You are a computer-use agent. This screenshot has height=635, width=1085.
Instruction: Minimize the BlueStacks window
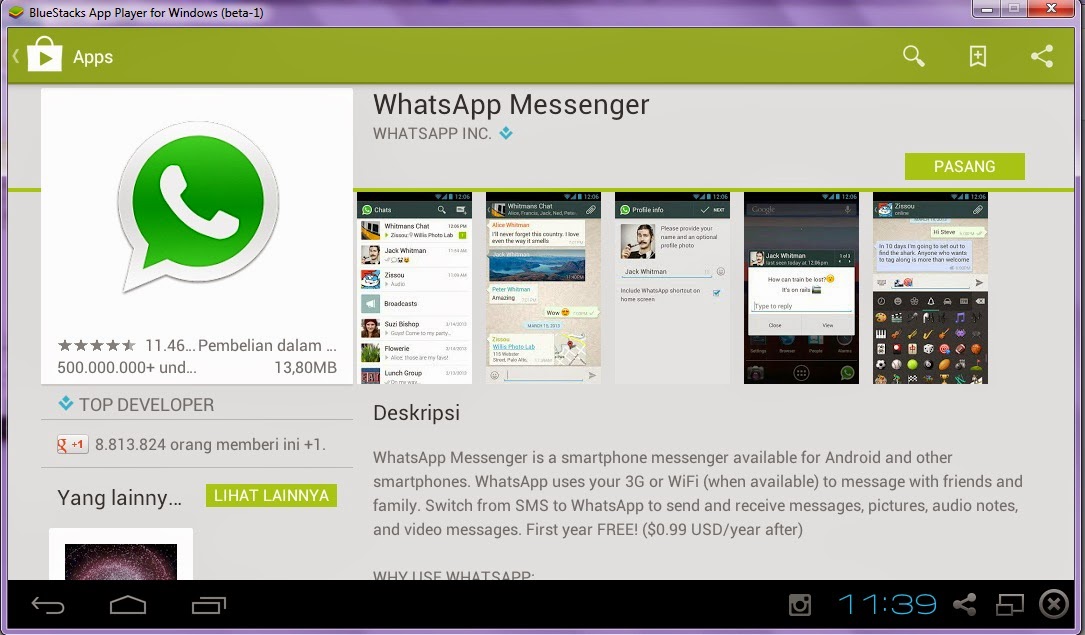click(986, 8)
